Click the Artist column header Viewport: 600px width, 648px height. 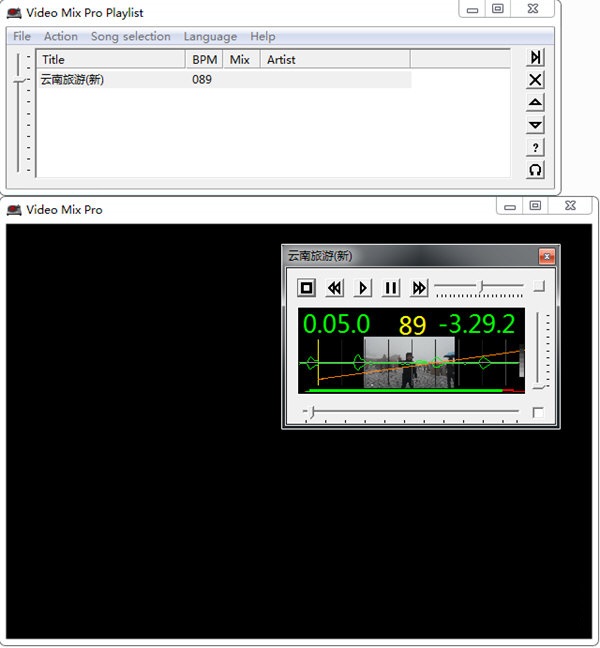[335, 60]
